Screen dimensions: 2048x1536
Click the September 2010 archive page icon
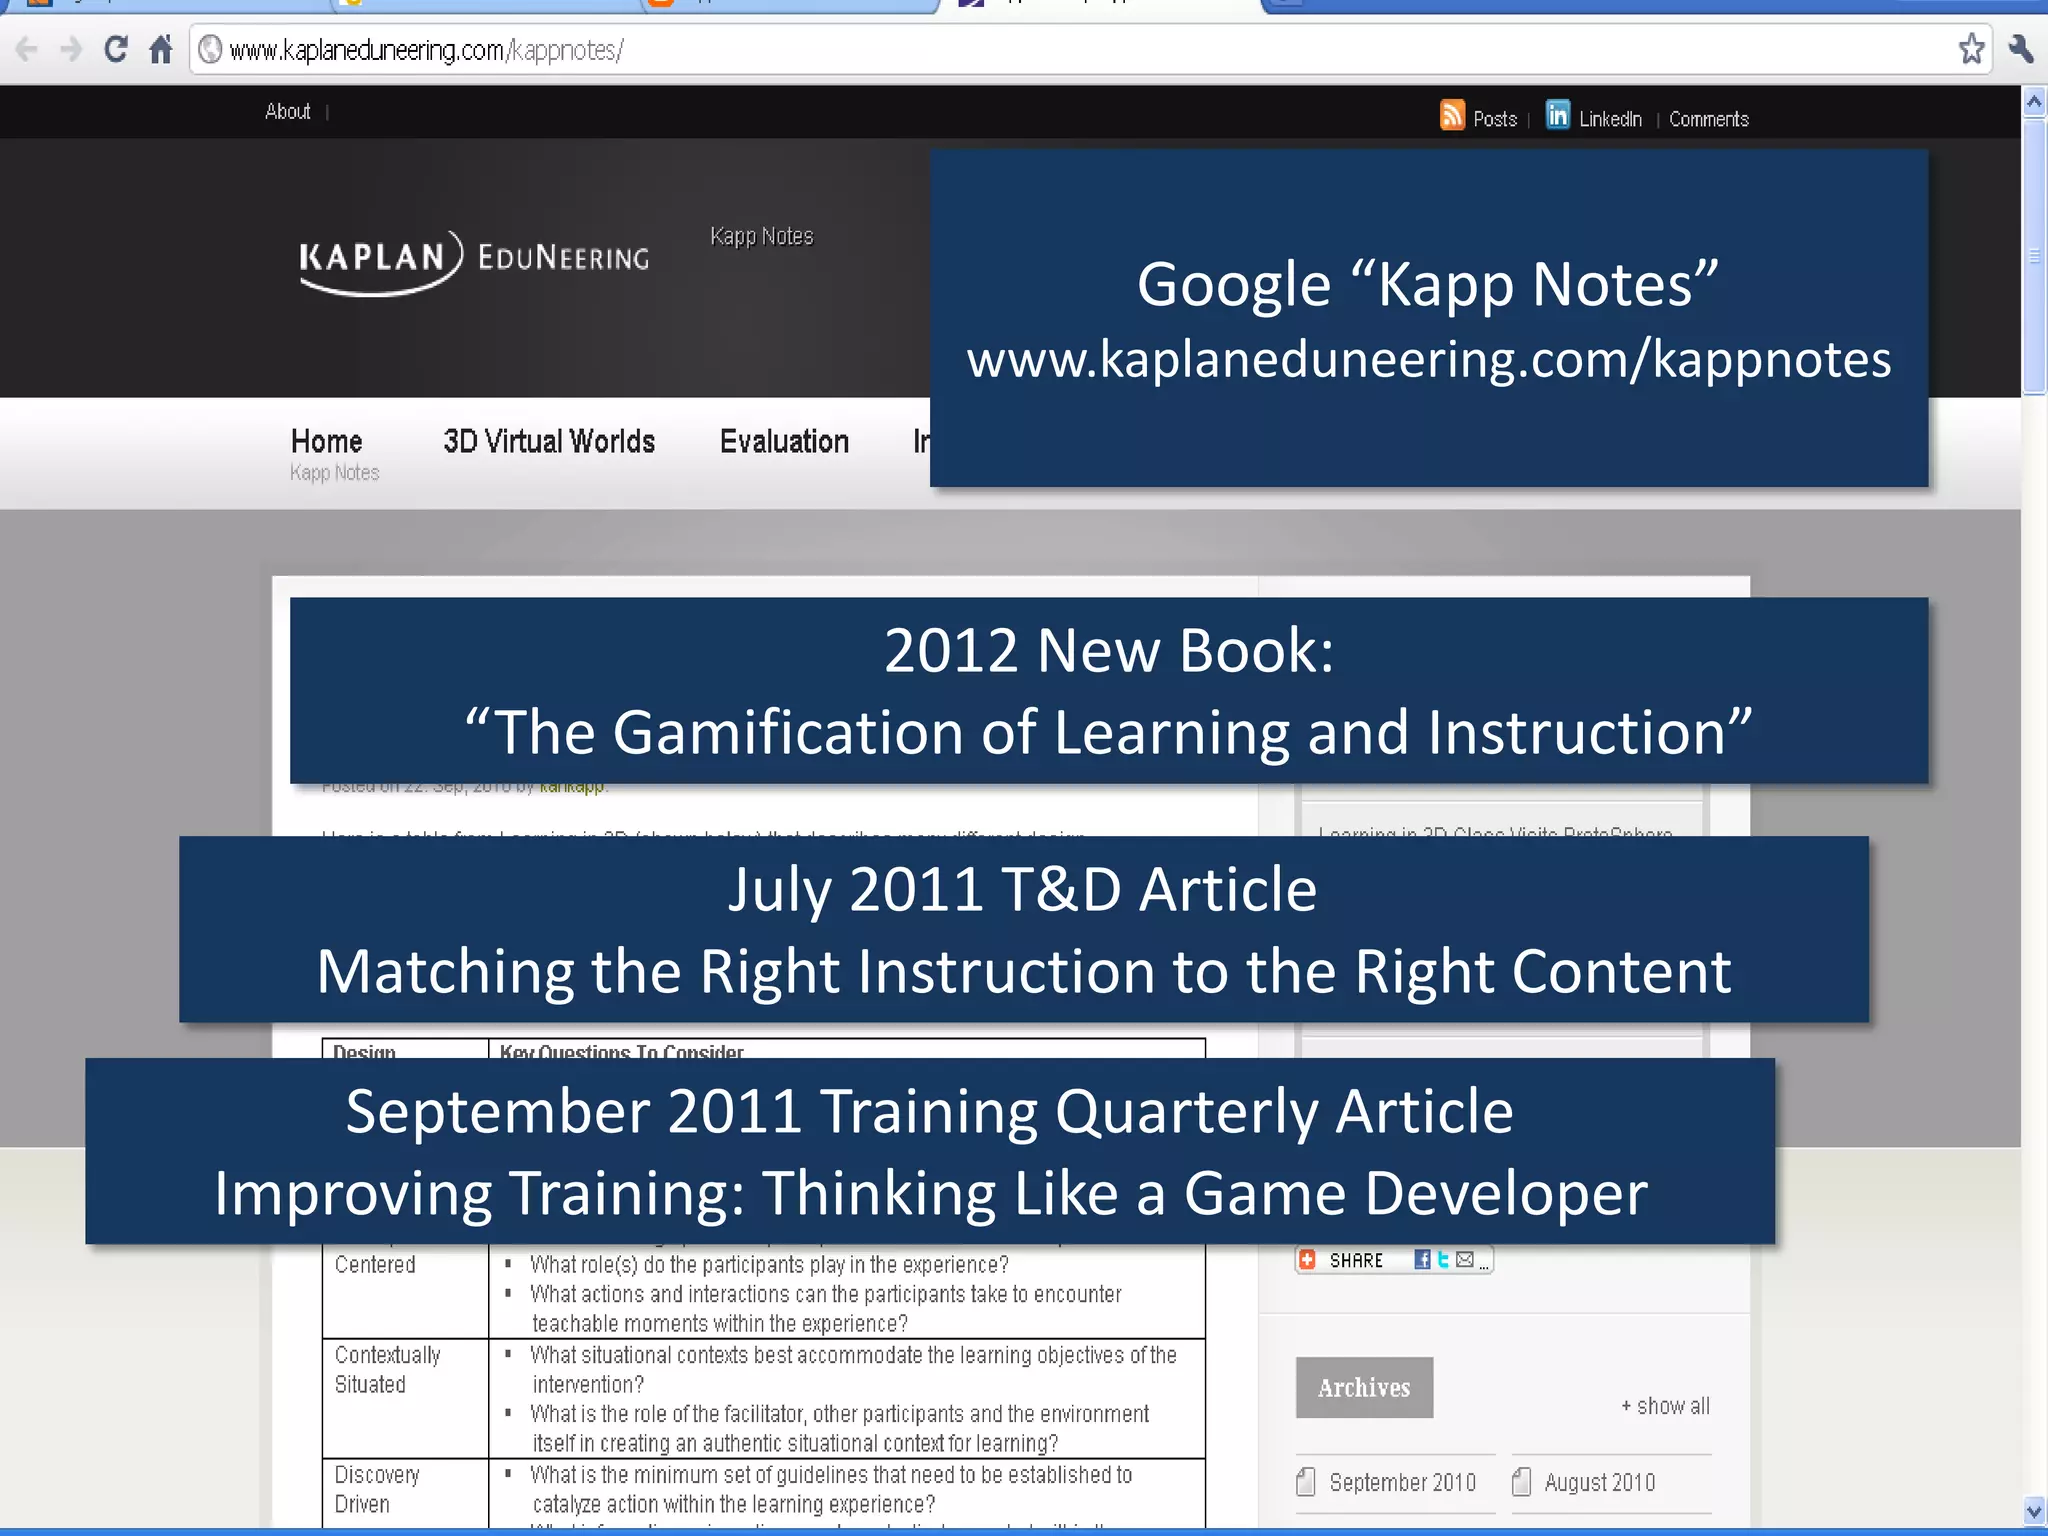(x=1306, y=1481)
